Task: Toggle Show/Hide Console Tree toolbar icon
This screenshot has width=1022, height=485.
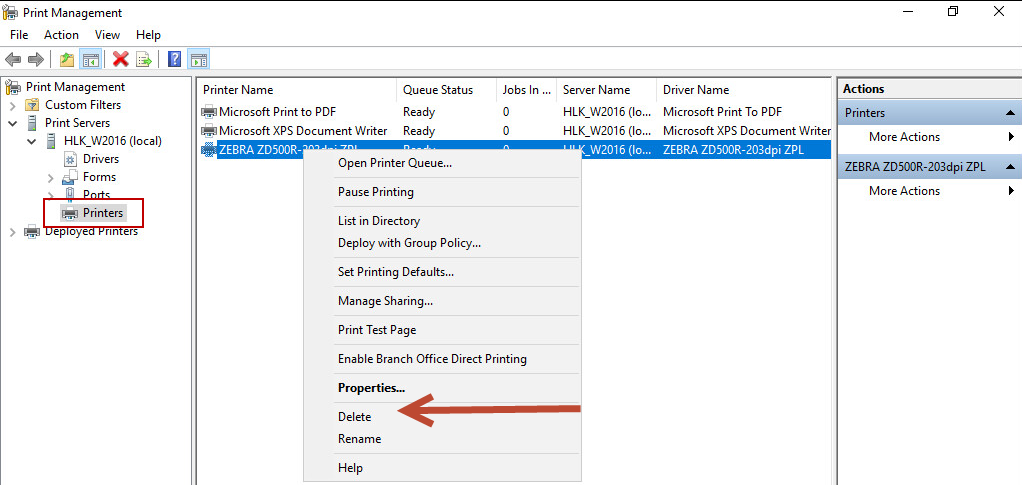Action: coord(90,60)
